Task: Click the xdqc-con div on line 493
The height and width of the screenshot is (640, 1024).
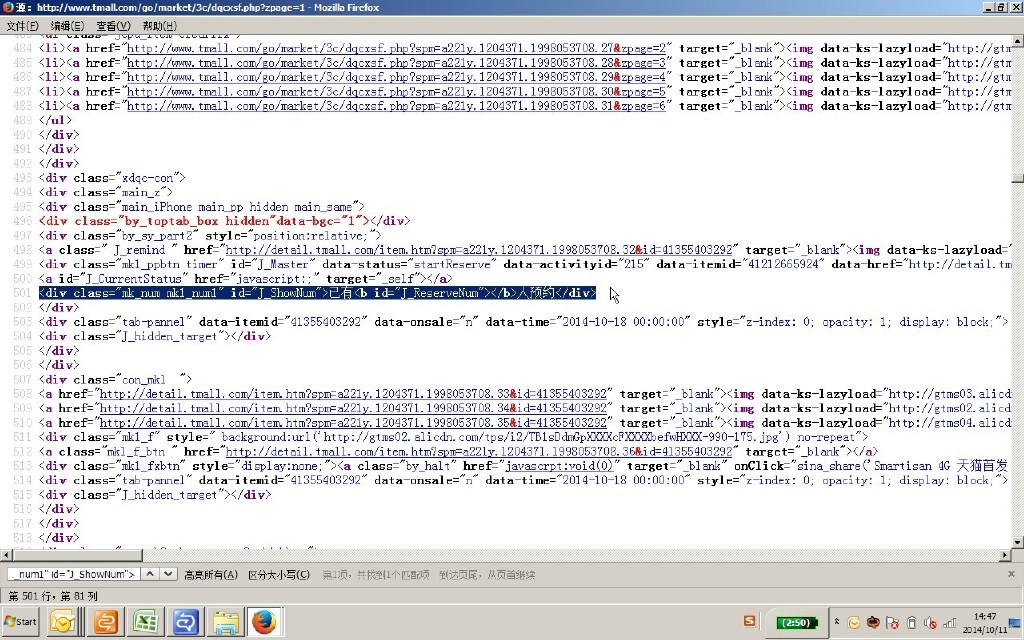Action: coord(112,178)
